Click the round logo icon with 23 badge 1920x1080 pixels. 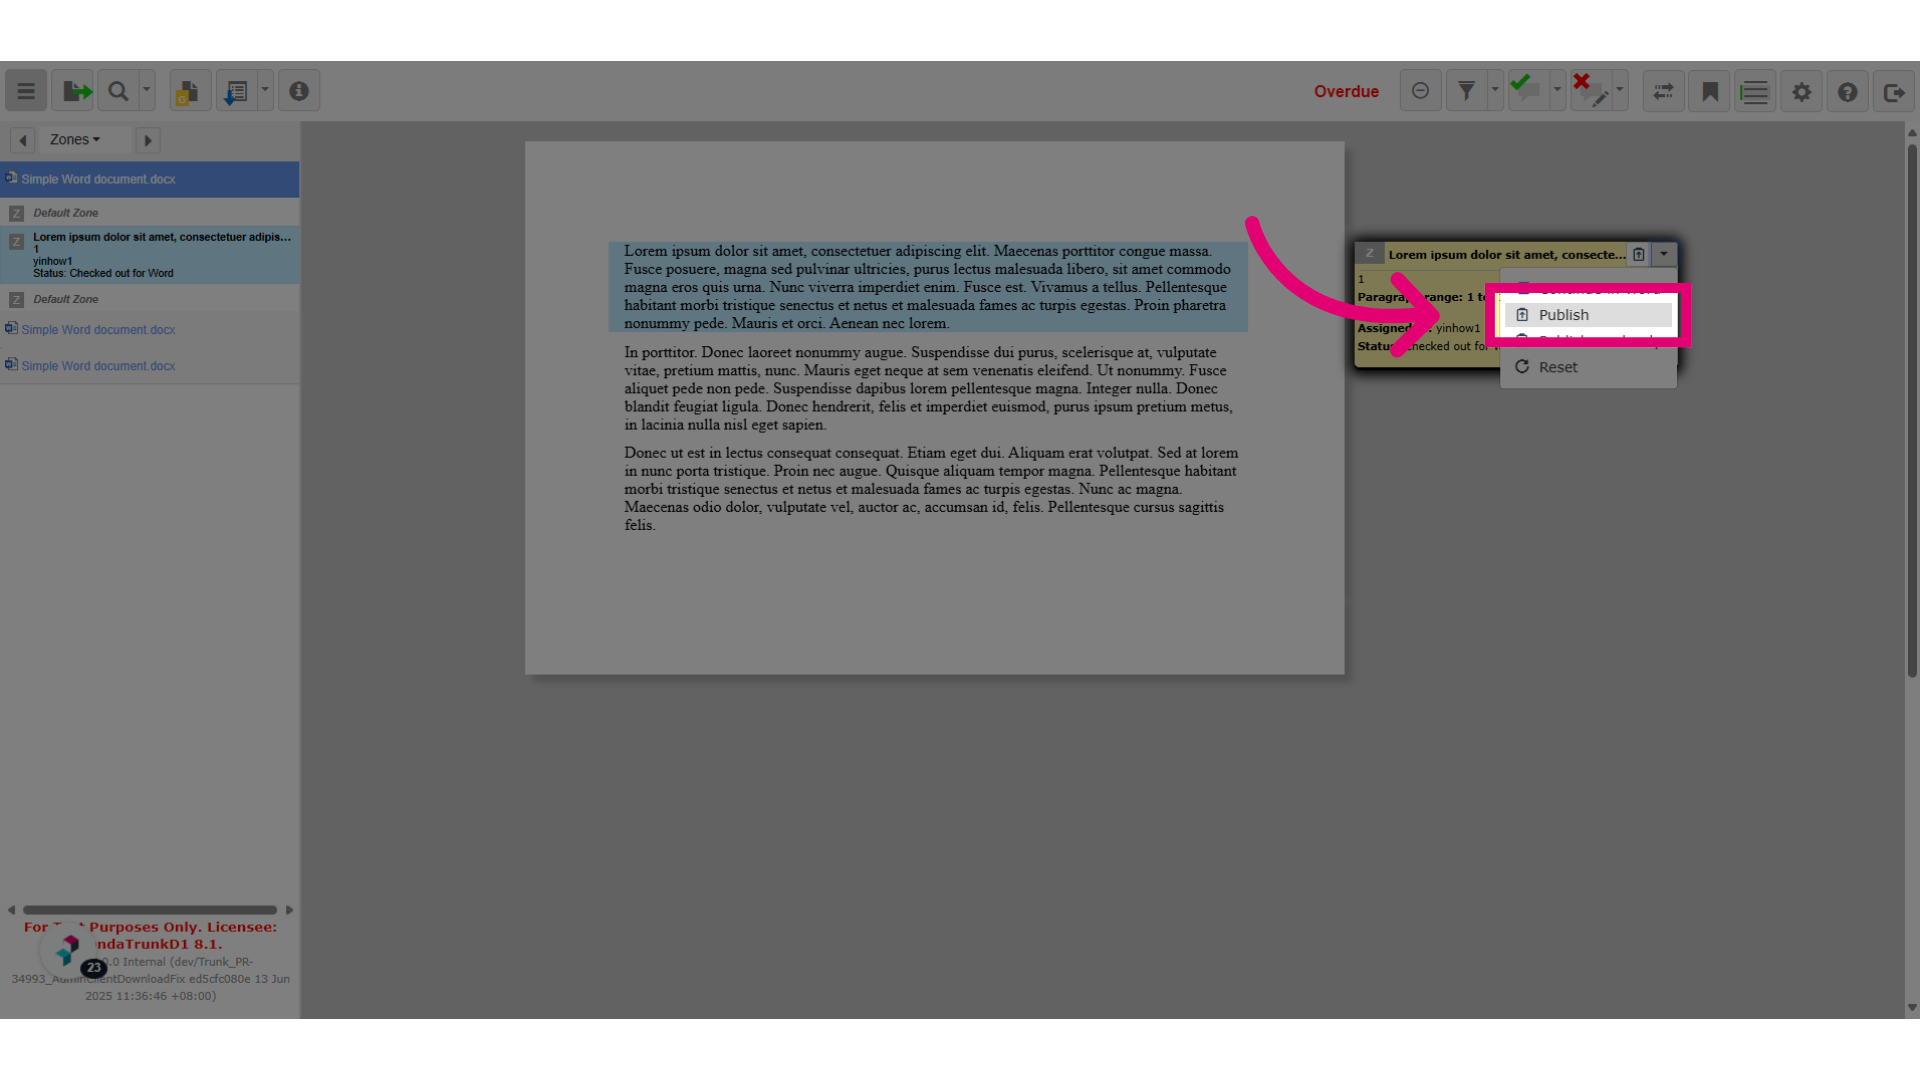pos(68,950)
